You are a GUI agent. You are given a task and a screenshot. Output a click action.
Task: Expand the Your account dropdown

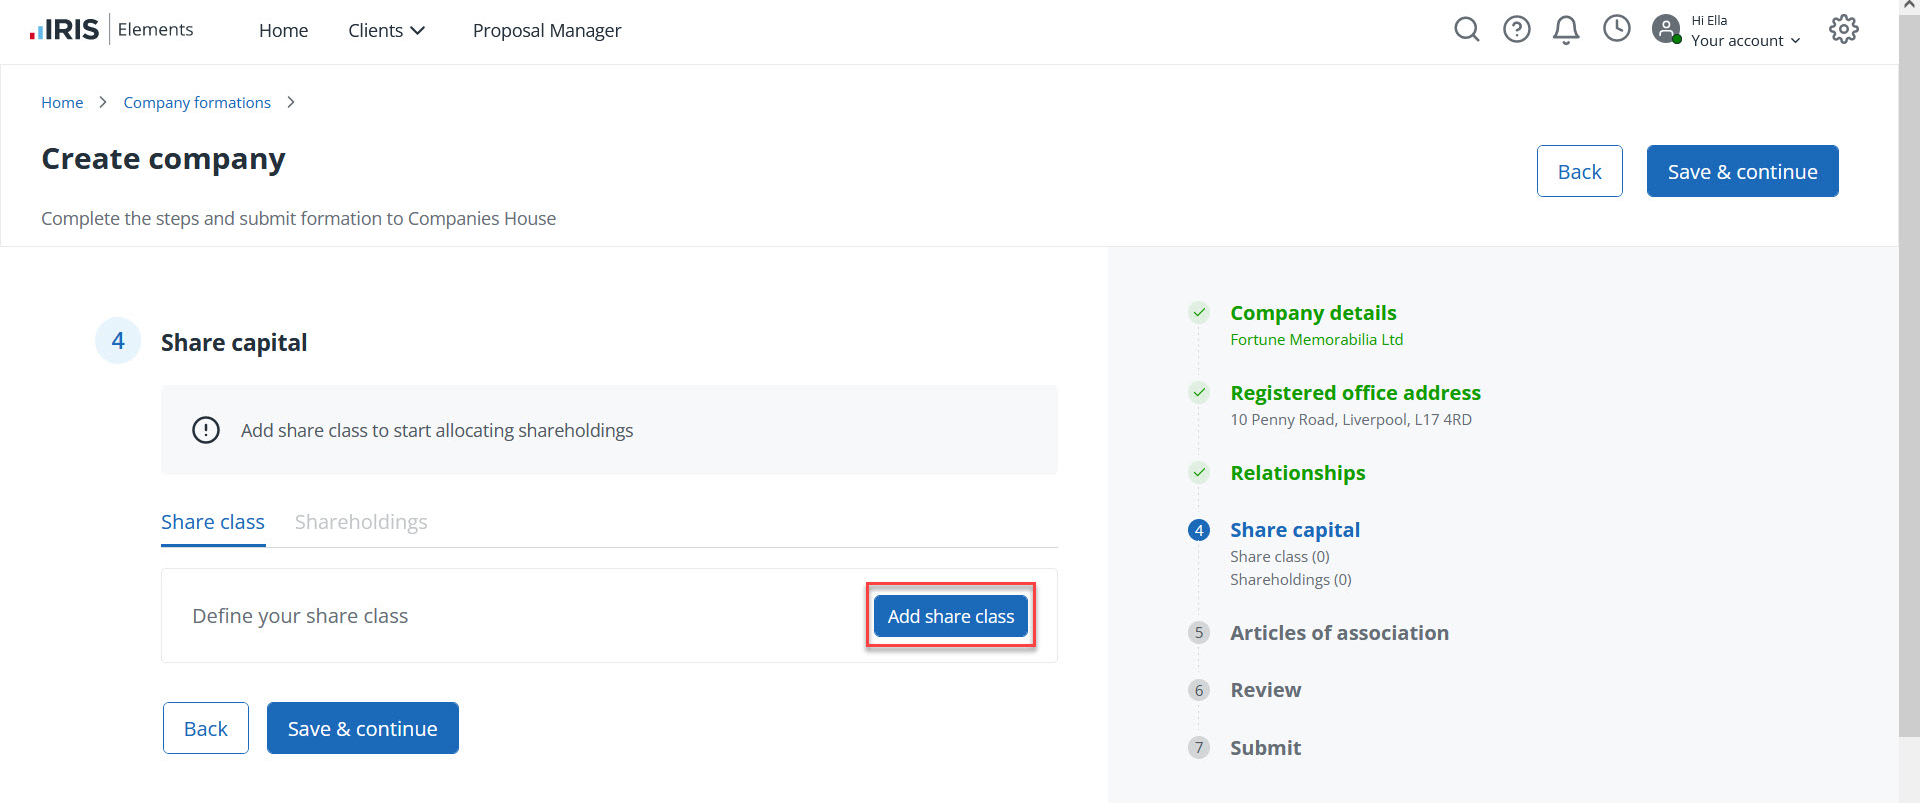[x=1745, y=41]
